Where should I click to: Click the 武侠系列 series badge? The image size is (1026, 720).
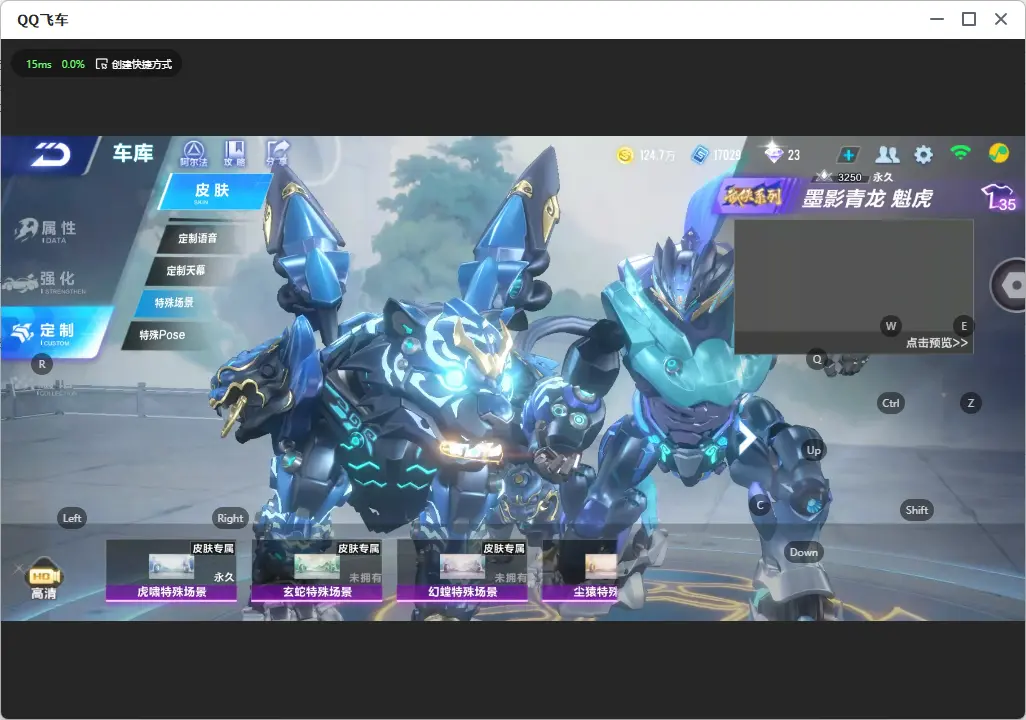753,196
